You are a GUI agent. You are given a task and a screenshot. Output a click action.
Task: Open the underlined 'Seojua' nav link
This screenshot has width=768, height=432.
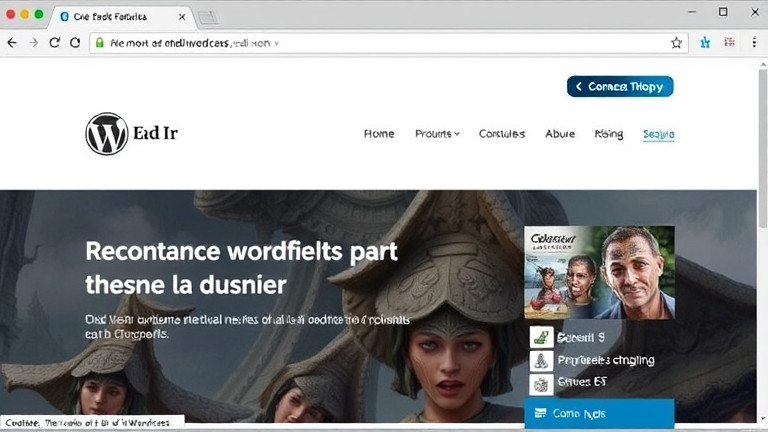point(658,134)
